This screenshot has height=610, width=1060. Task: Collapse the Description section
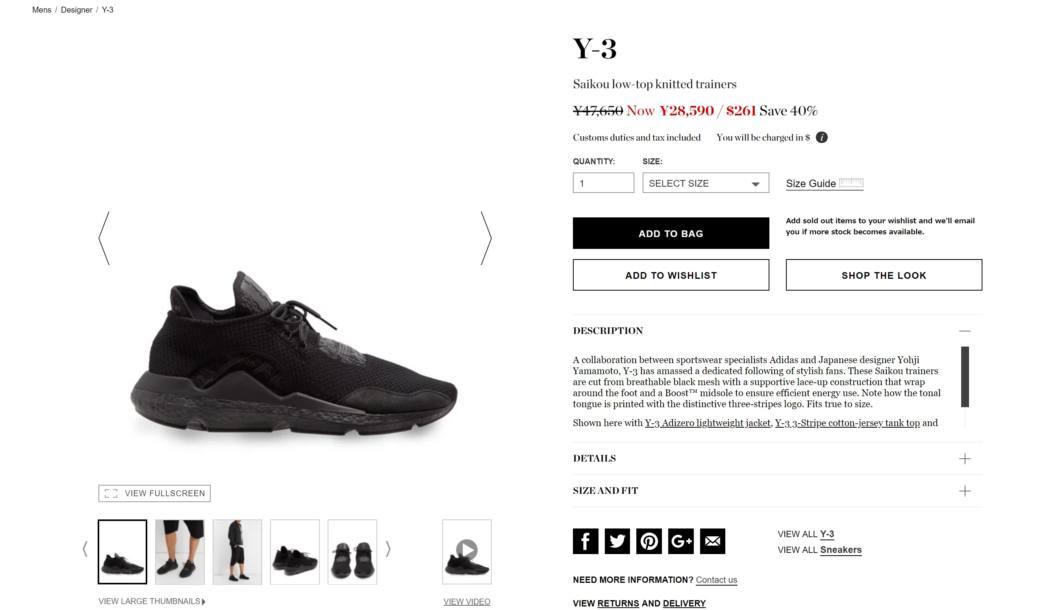pos(965,331)
